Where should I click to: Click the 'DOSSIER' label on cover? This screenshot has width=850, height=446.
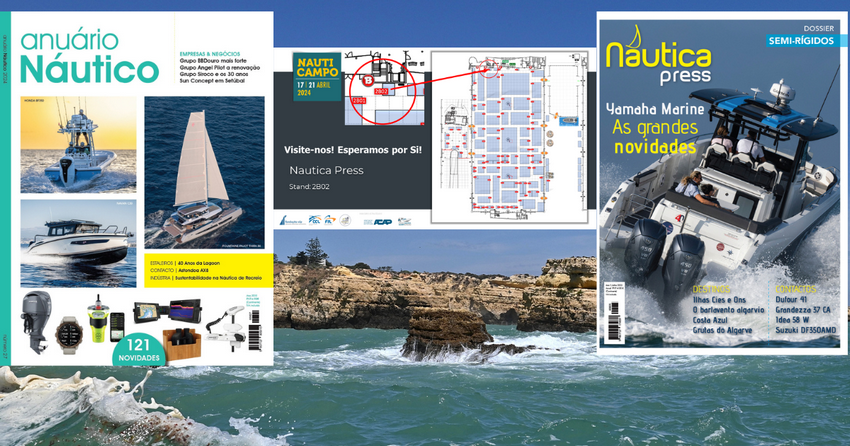click(x=819, y=29)
